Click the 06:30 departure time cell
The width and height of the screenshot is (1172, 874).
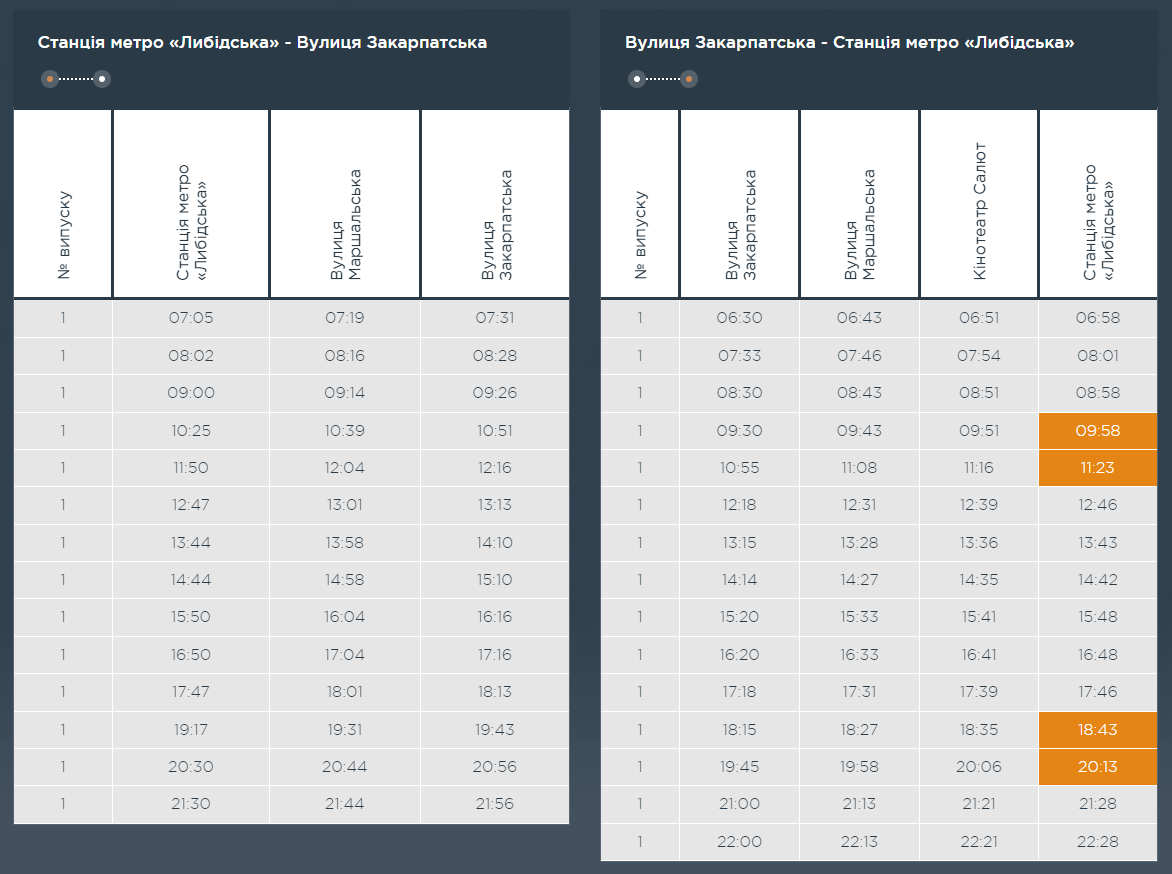click(x=739, y=318)
